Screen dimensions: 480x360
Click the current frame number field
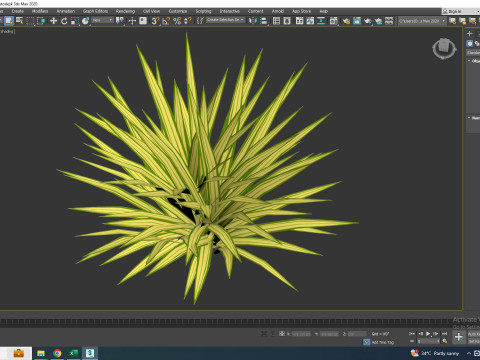[428, 341]
